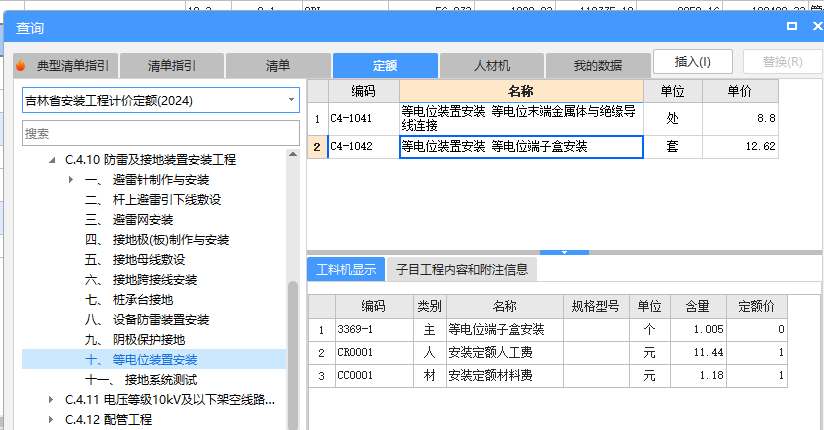Select 十、等电位装置安装 tree item
This screenshot has width=824, height=430.
pyautogui.click(x=141, y=360)
